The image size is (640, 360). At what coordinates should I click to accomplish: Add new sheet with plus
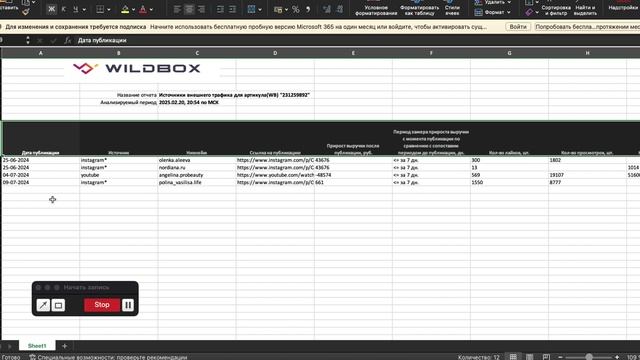tap(64, 346)
